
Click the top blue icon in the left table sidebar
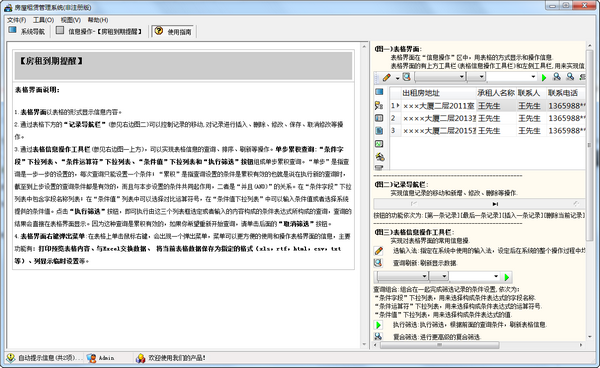(379, 92)
